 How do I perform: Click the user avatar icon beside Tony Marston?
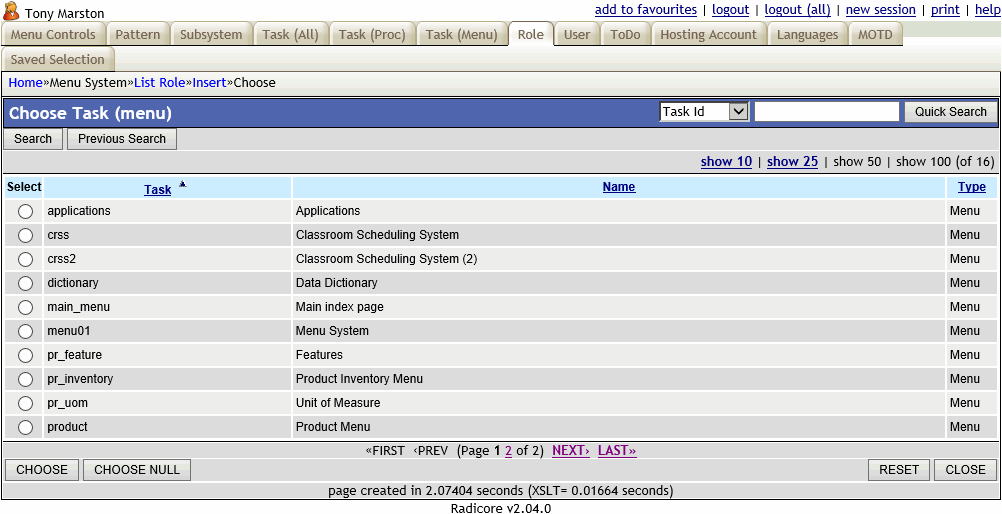12,12
